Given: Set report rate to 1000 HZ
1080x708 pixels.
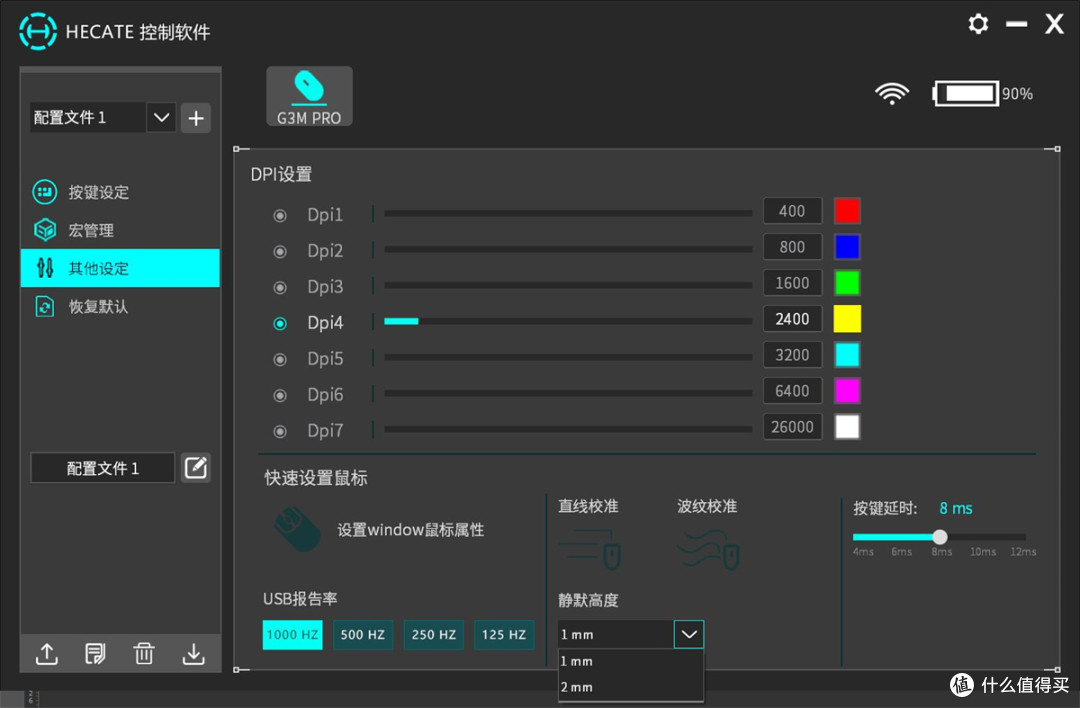Looking at the screenshot, I should [x=292, y=634].
